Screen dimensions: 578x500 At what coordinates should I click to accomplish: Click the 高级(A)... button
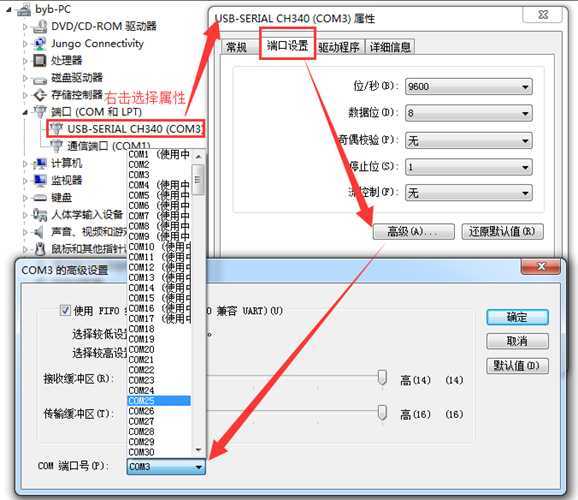(x=413, y=232)
